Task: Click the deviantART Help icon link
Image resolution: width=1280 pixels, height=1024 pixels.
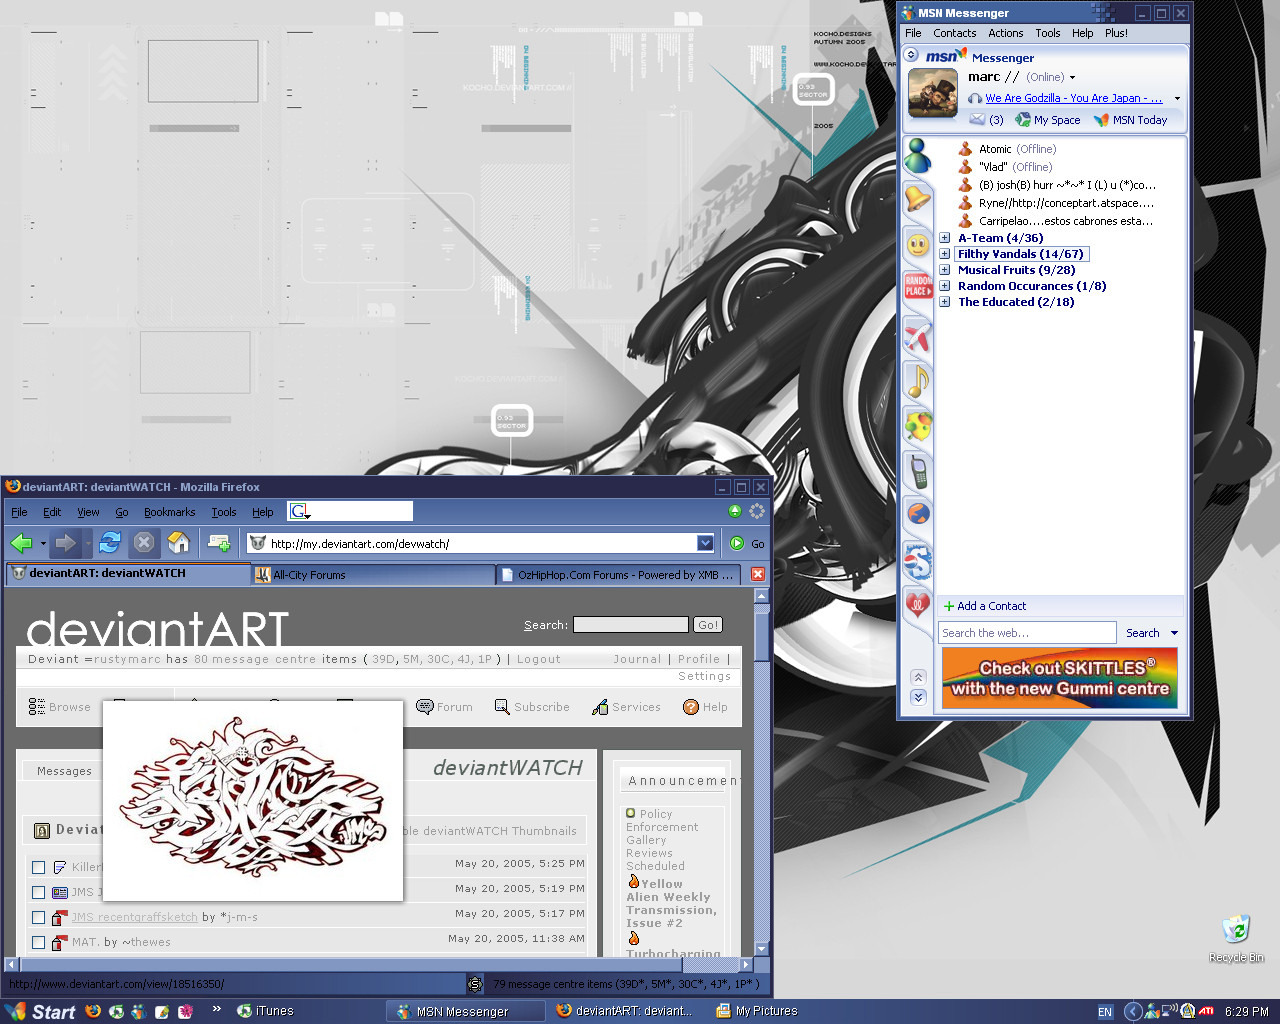Action: tap(705, 707)
